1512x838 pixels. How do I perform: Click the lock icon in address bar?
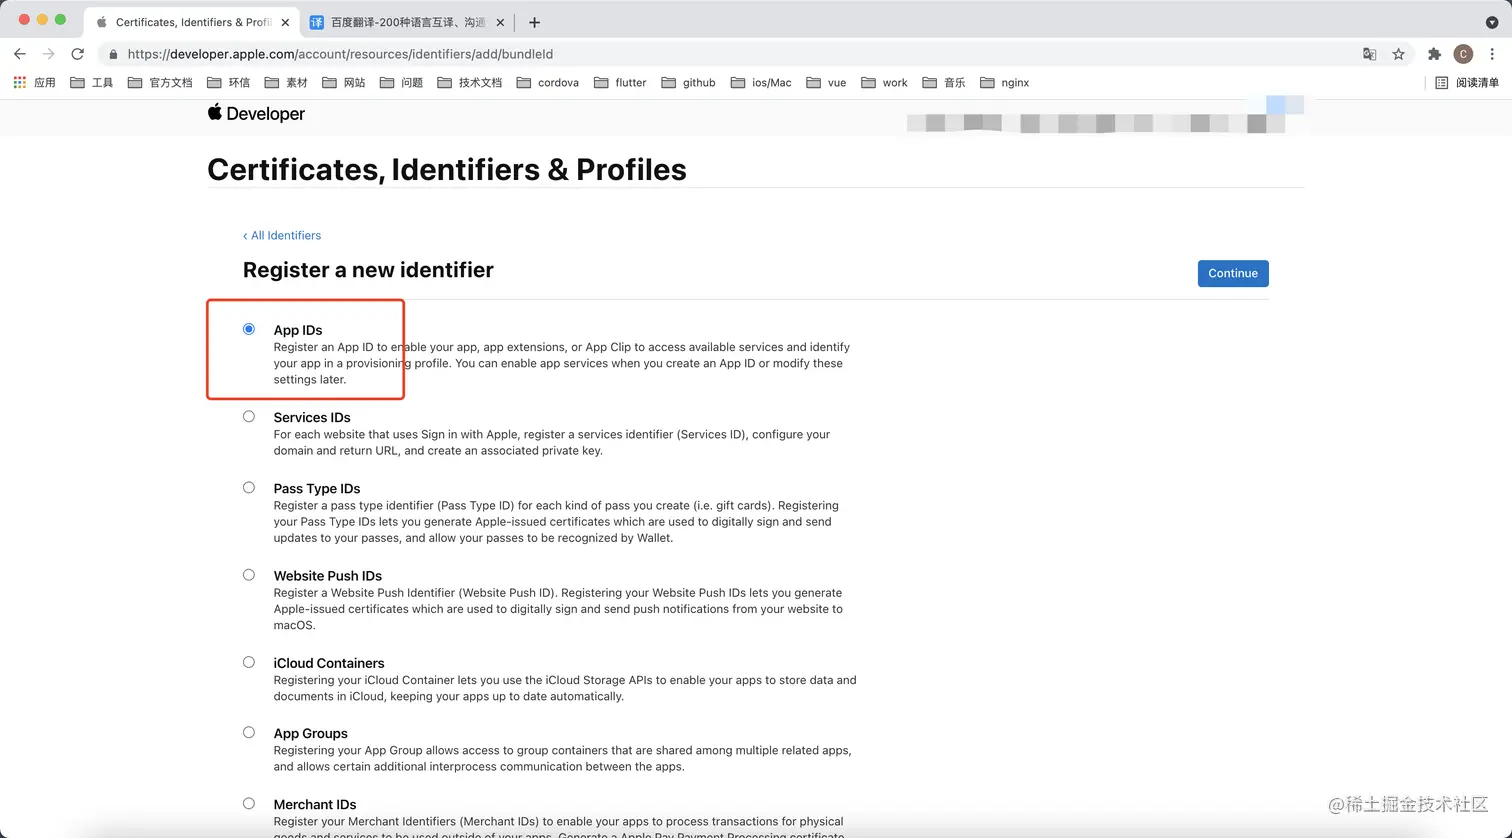pyautogui.click(x=113, y=54)
